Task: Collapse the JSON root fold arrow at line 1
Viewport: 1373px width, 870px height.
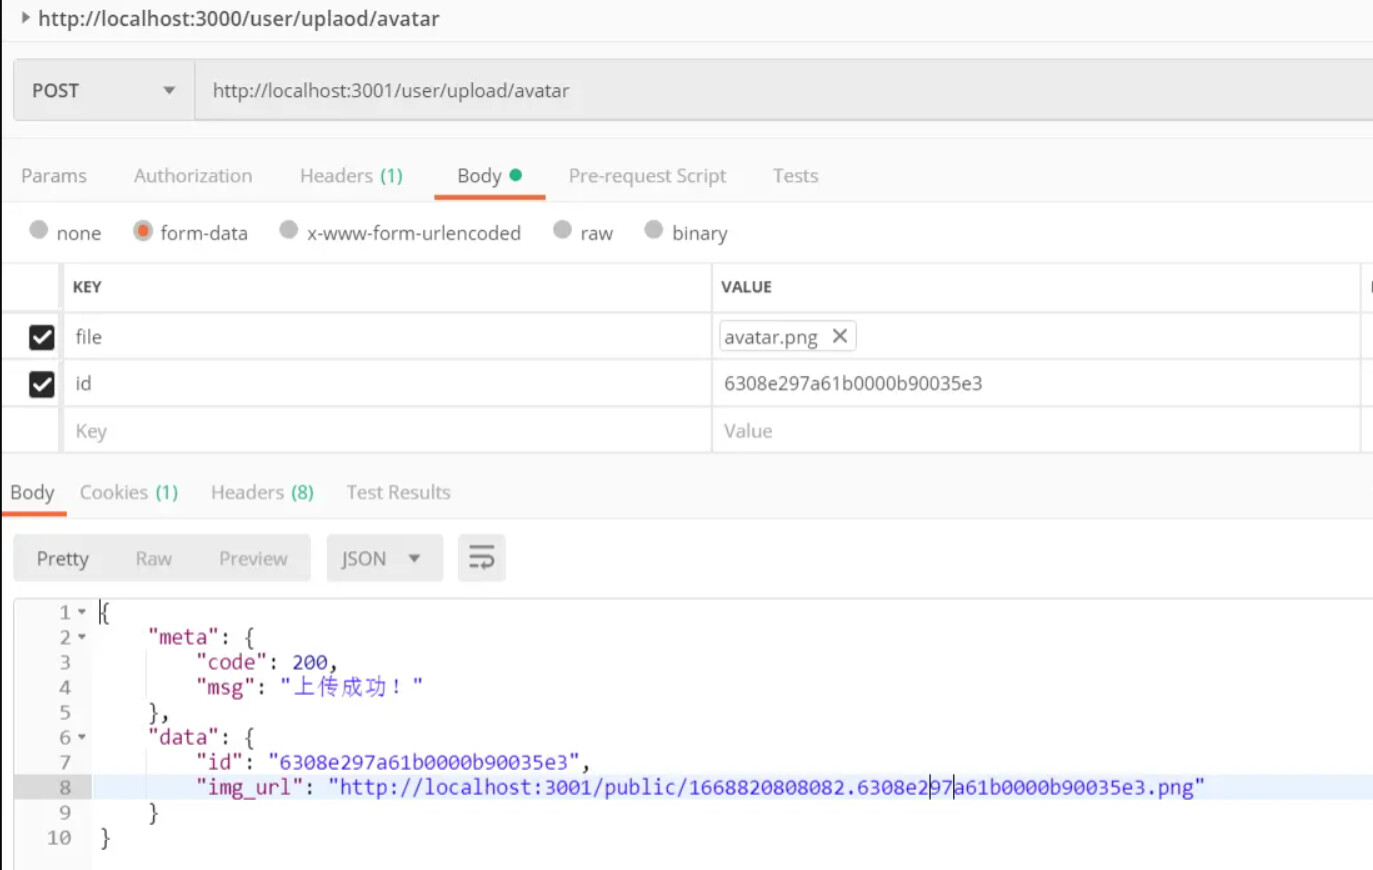Action: [82, 612]
